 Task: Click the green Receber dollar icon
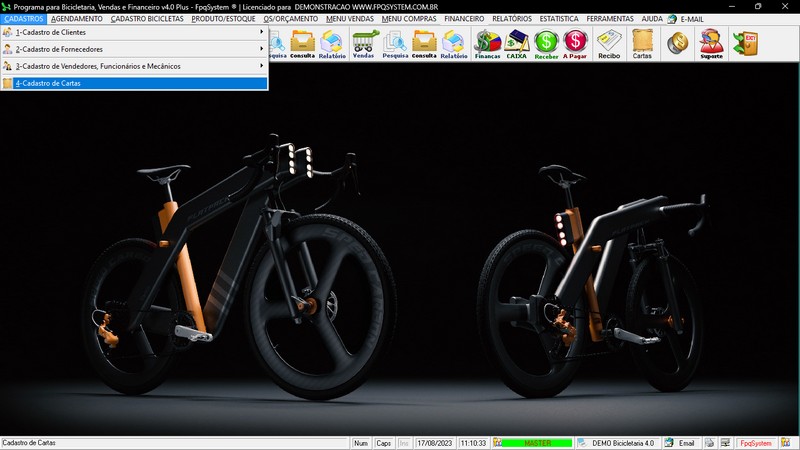click(x=546, y=43)
